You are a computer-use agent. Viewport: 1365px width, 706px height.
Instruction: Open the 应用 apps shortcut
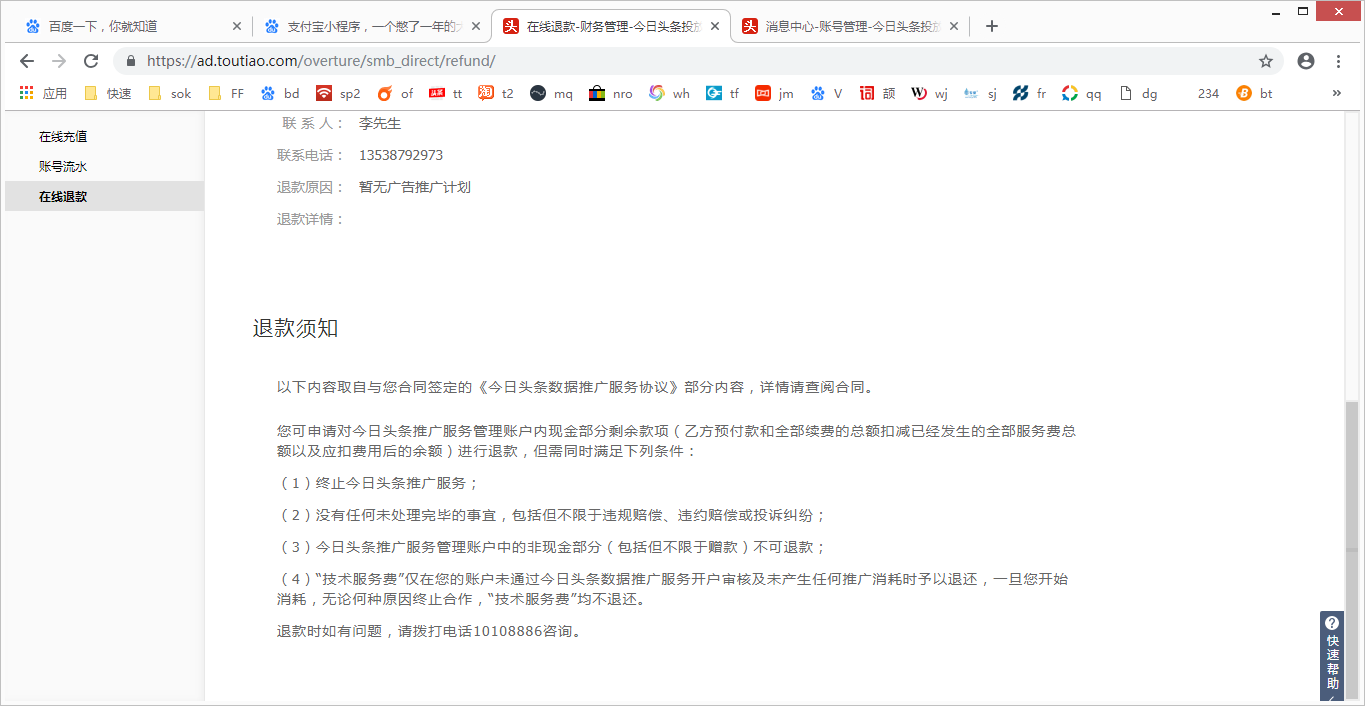click(x=43, y=93)
